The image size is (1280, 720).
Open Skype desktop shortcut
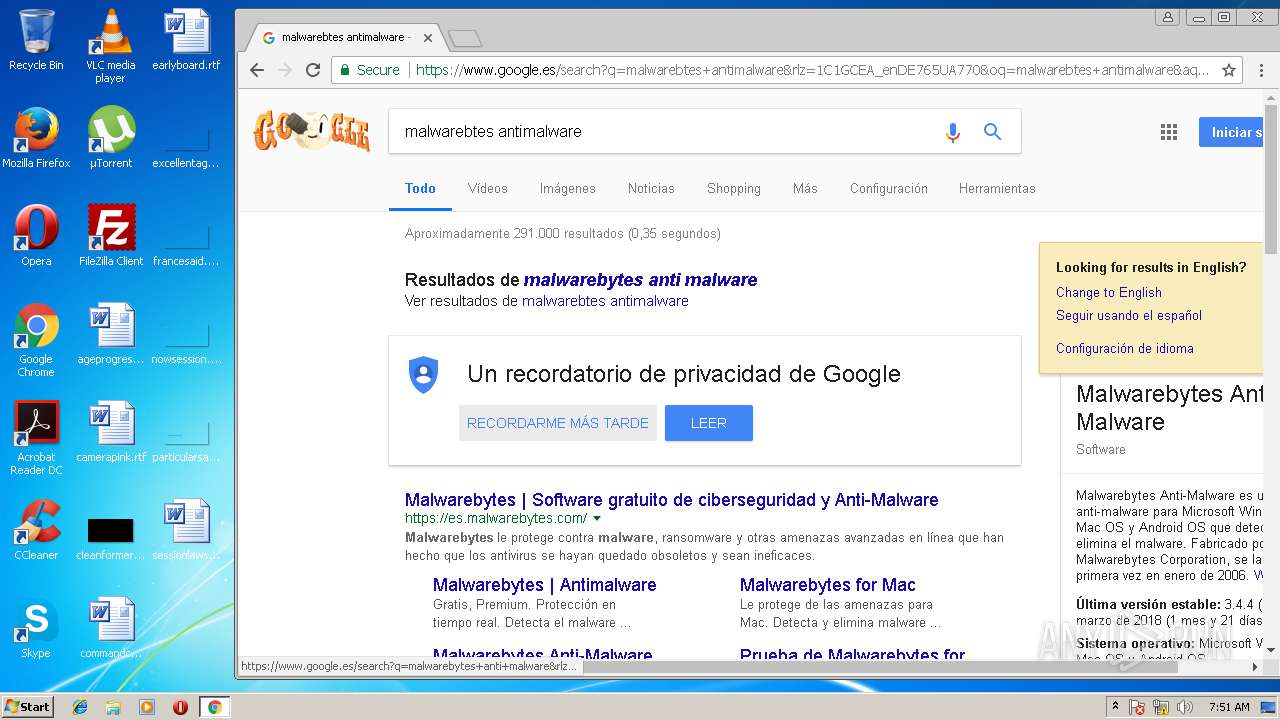pos(36,628)
